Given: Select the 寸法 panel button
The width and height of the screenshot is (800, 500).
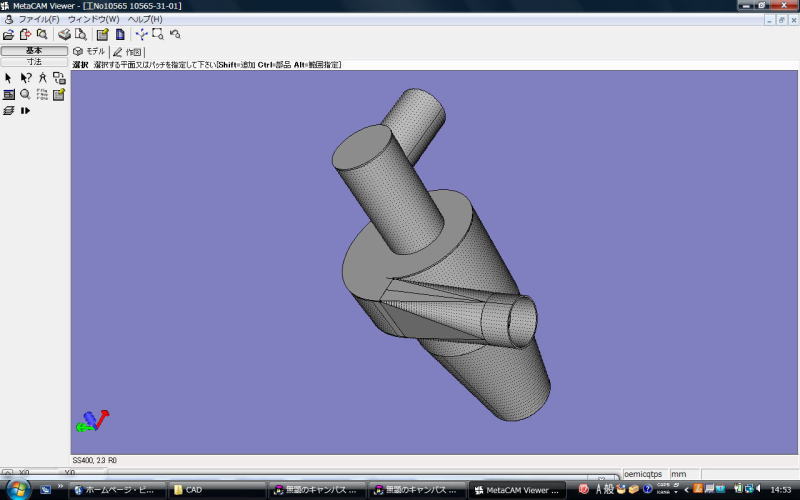Looking at the screenshot, I should (x=34, y=62).
